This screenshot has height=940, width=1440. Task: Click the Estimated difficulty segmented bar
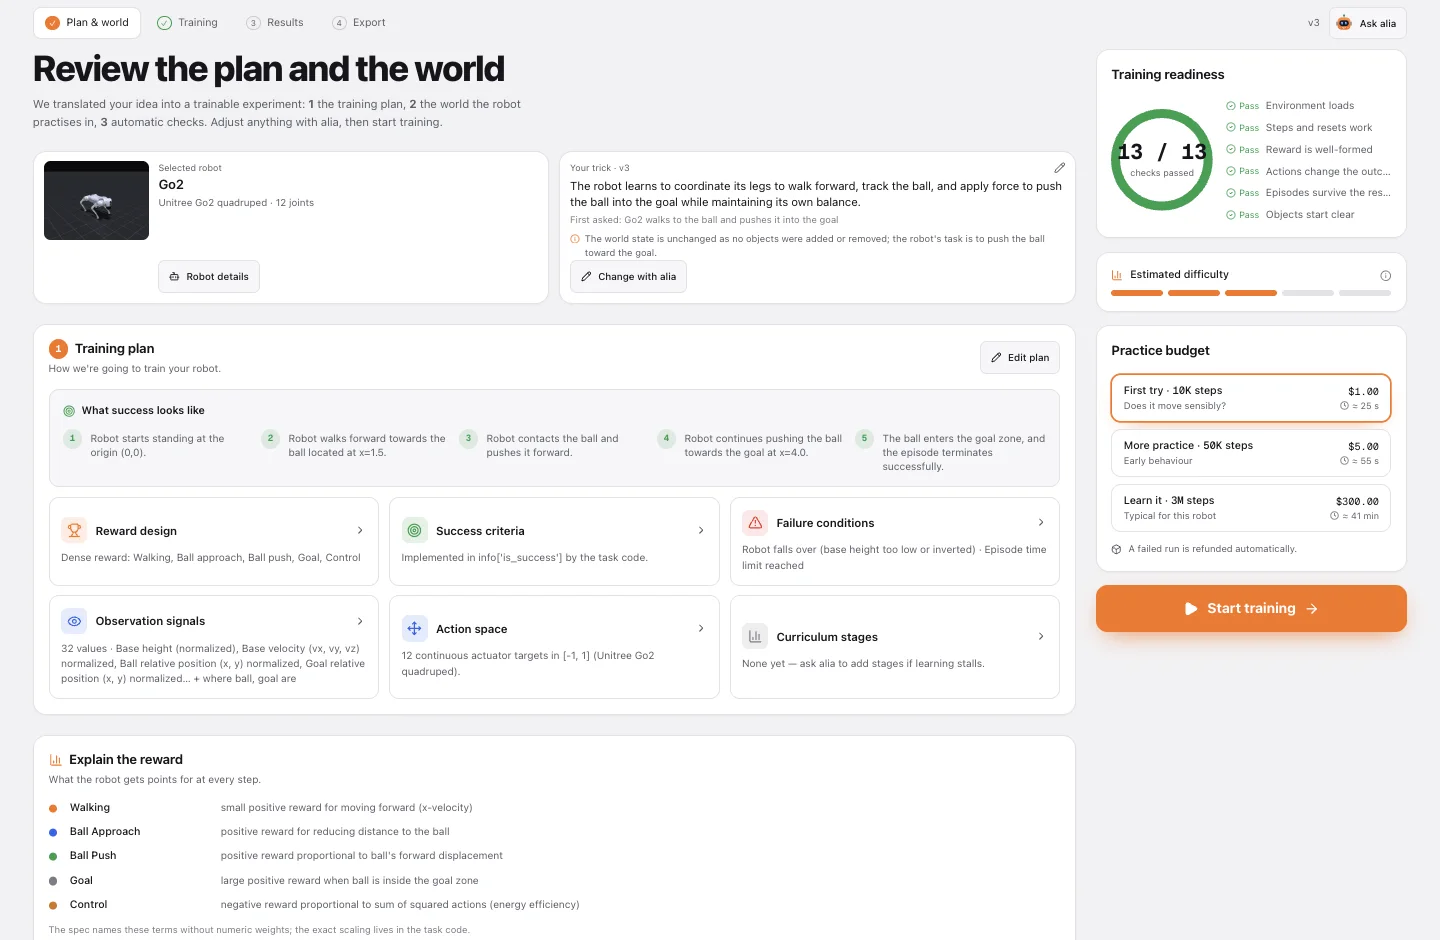click(x=1251, y=293)
